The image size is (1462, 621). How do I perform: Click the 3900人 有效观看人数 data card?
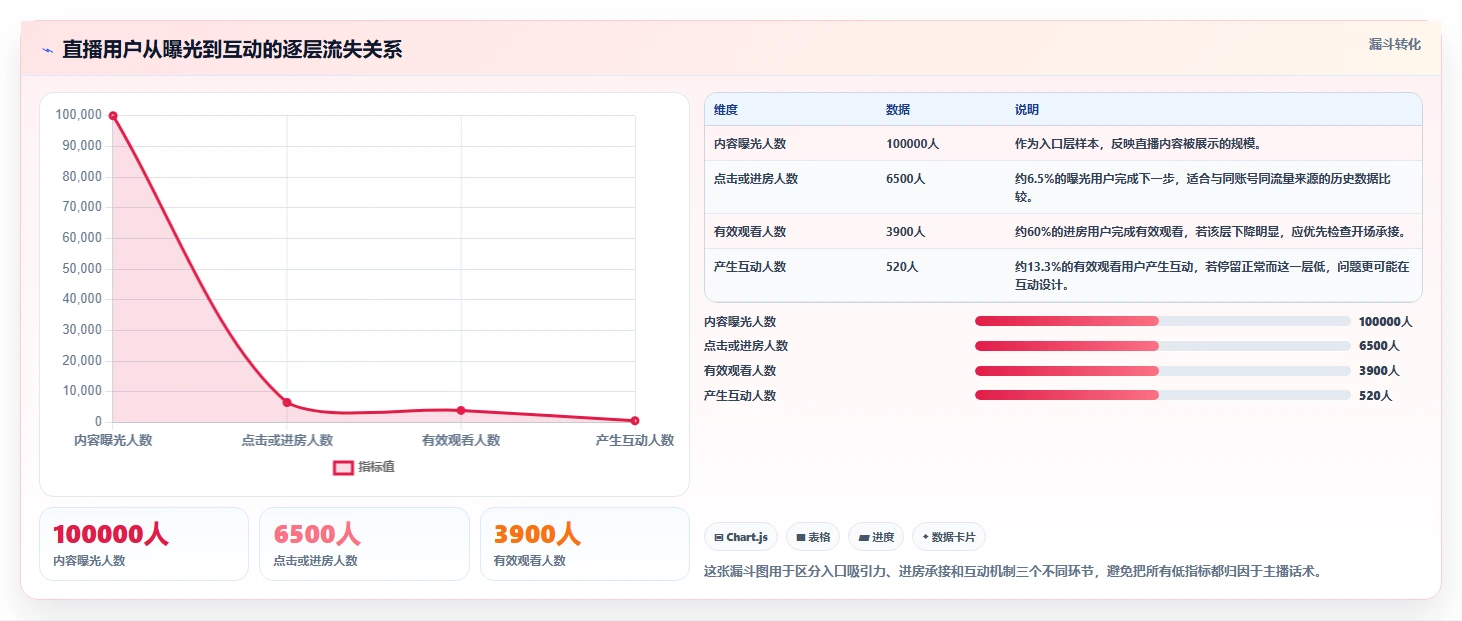point(585,544)
